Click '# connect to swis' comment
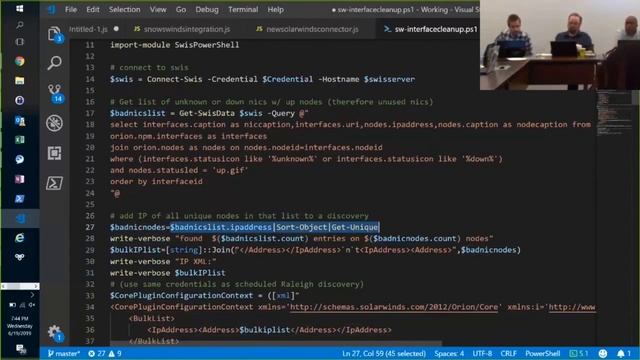The image size is (640, 360). [x=149, y=68]
